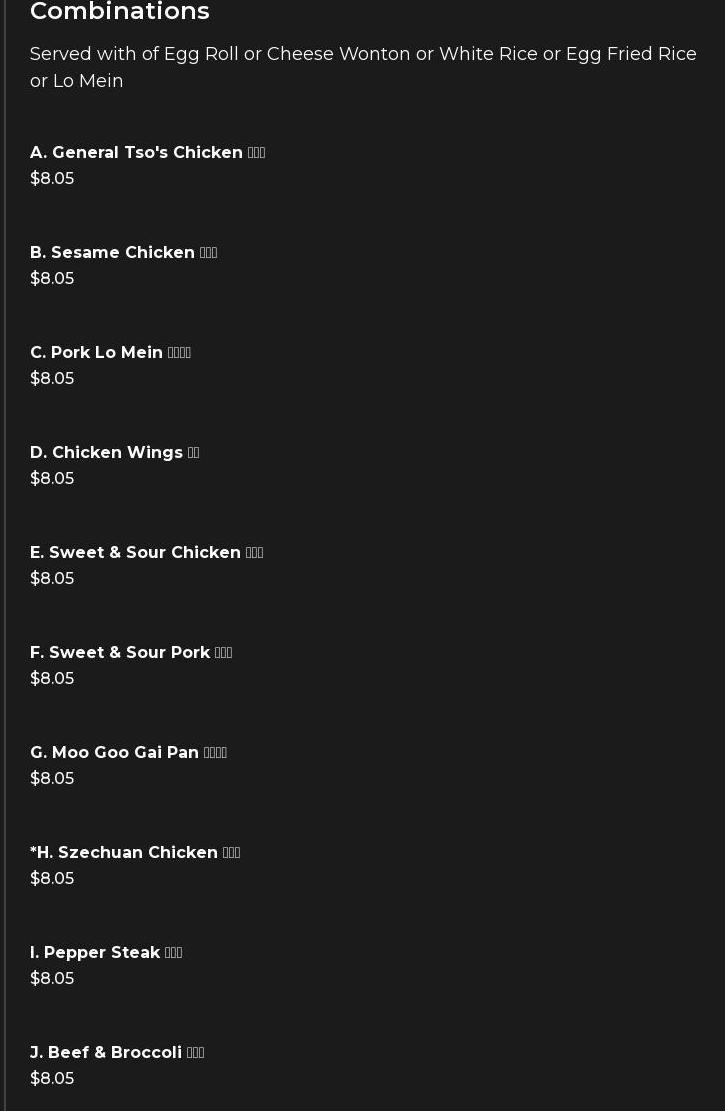
Task: Choose C. Pork Lo Mein combination
Action: click(x=111, y=352)
